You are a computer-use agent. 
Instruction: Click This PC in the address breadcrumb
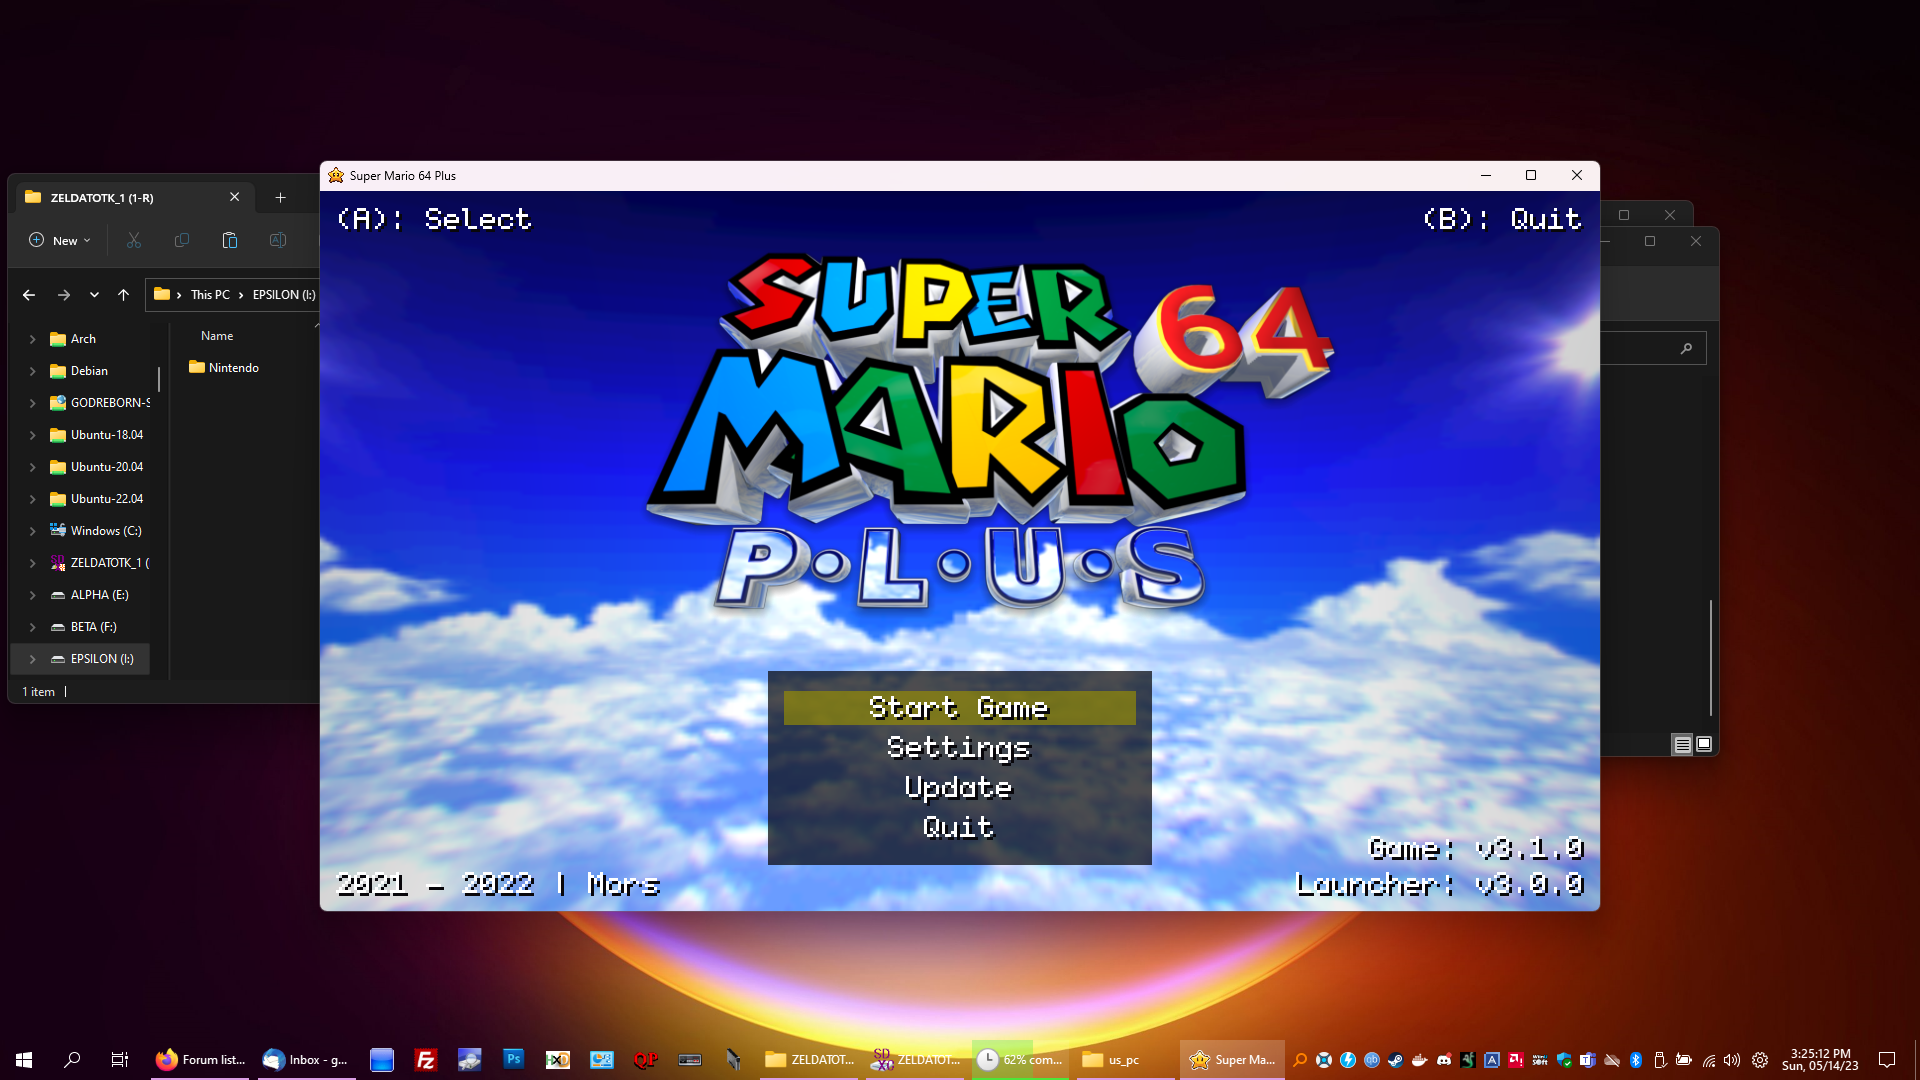click(x=210, y=295)
